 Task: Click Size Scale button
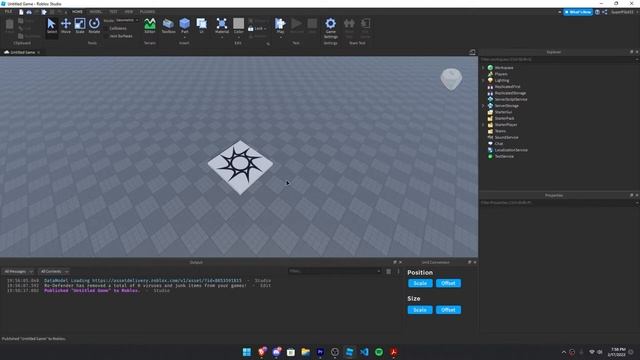point(420,310)
